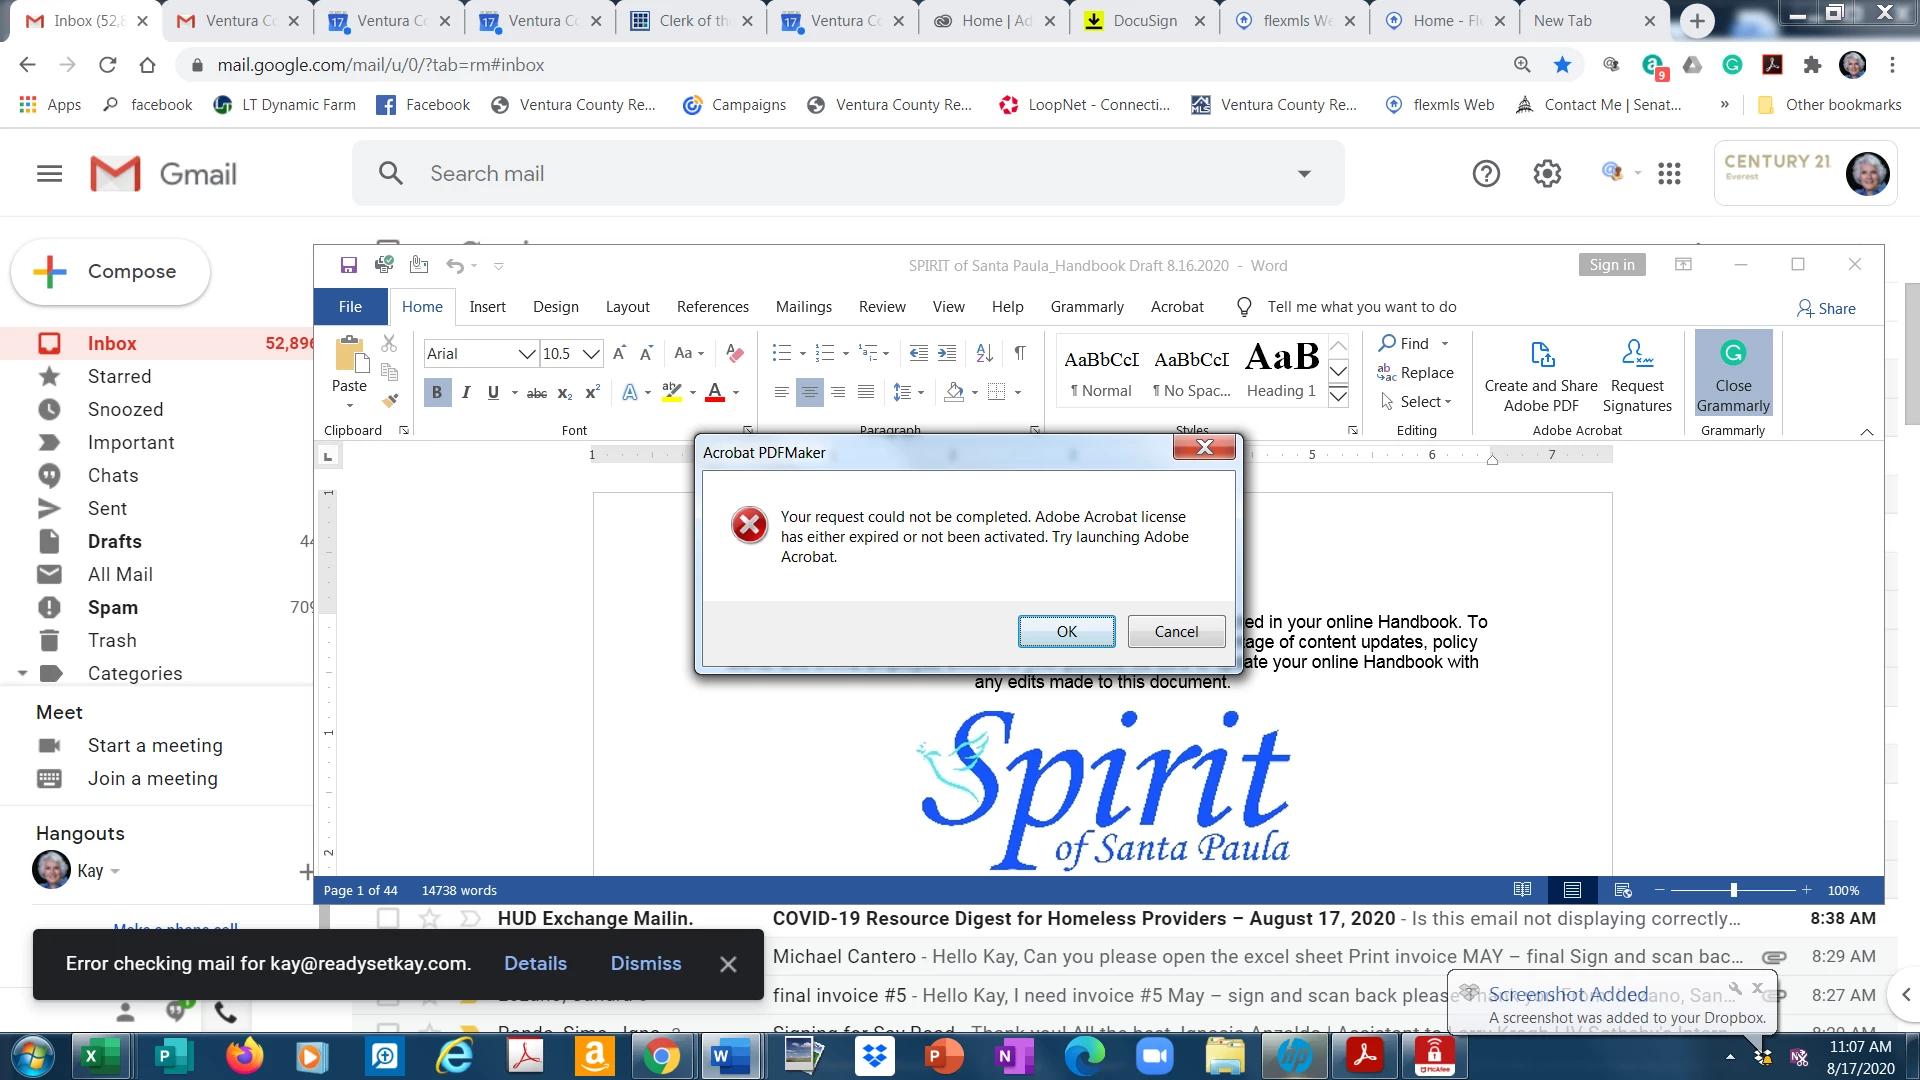Click the Sort text icon
Viewport: 1920px width, 1080px height.
[984, 353]
